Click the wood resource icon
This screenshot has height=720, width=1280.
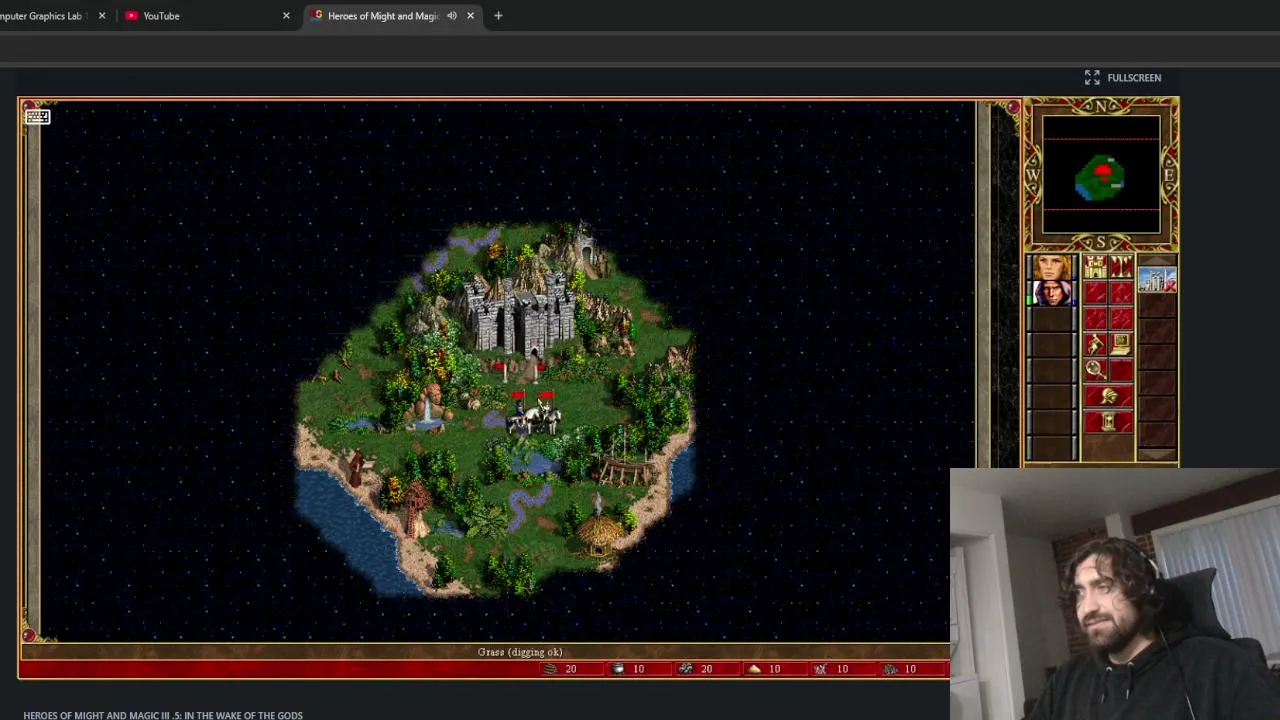(550, 669)
